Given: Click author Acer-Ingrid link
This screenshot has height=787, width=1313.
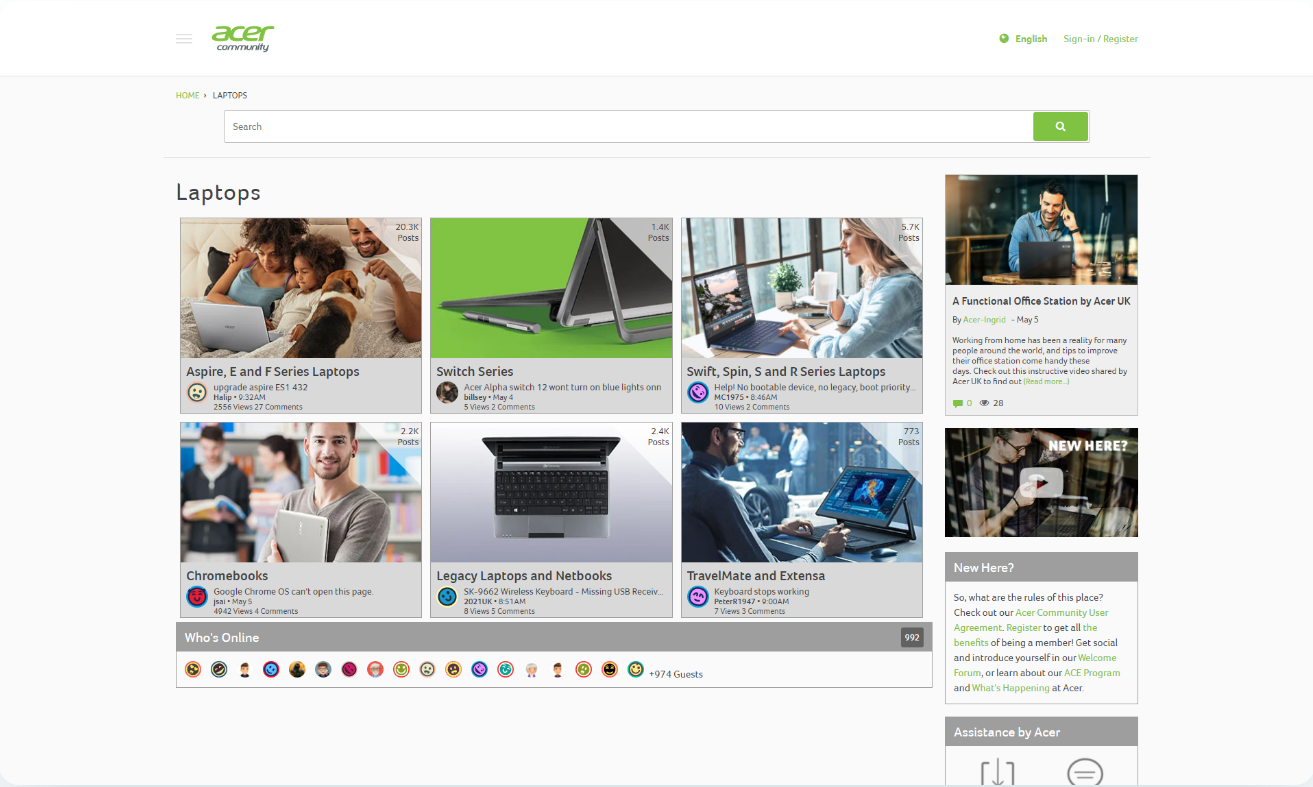Looking at the screenshot, I should coord(985,320).
